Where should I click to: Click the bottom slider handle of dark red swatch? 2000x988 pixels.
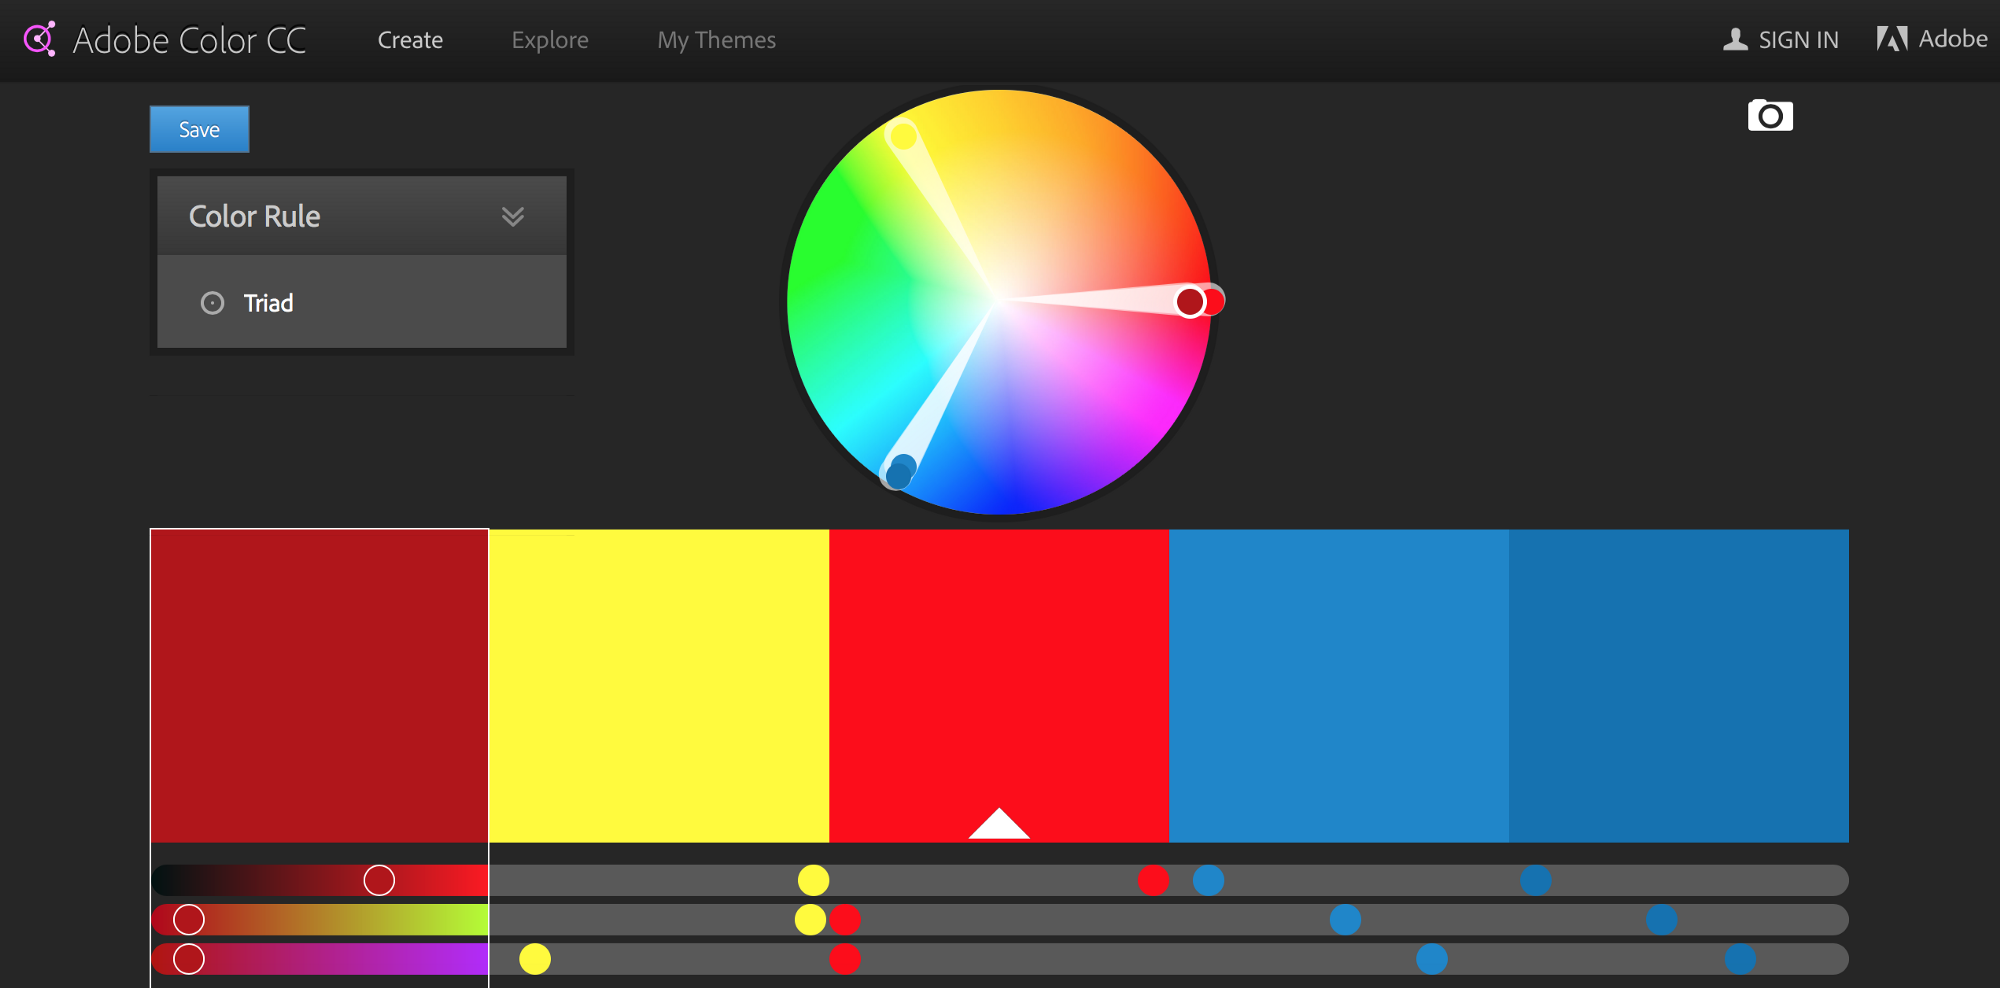point(189,959)
